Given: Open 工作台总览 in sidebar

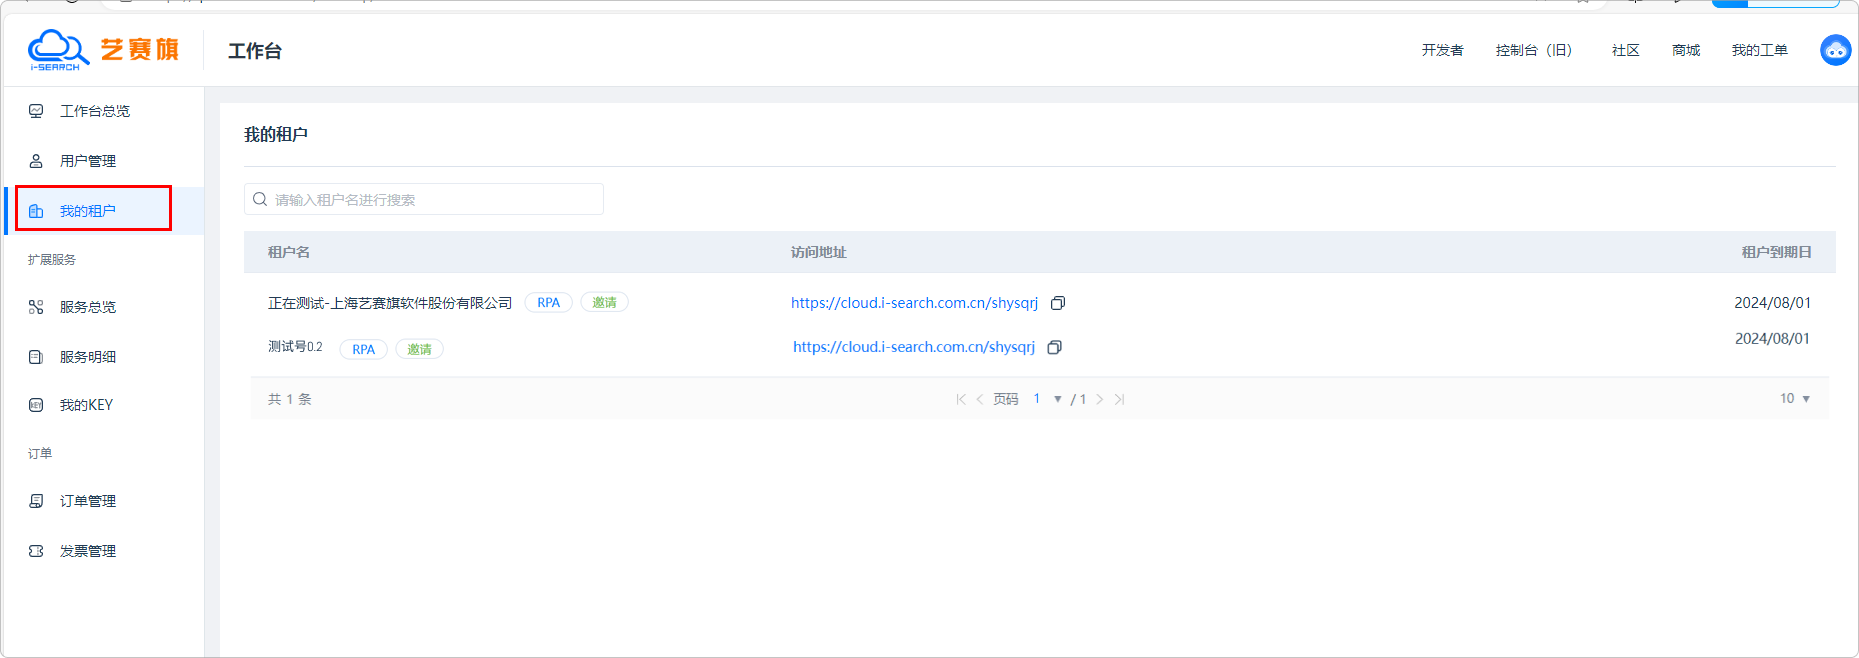Looking at the screenshot, I should point(94,111).
